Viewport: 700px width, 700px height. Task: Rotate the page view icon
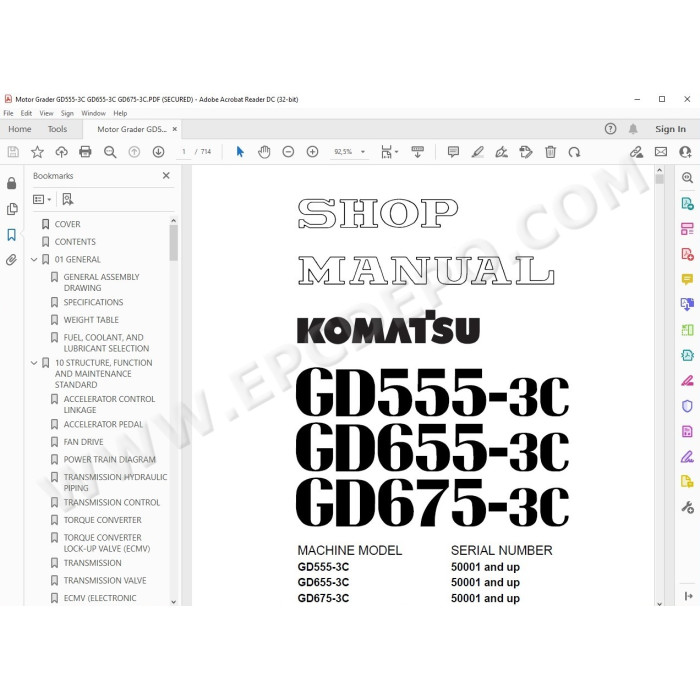coord(575,152)
